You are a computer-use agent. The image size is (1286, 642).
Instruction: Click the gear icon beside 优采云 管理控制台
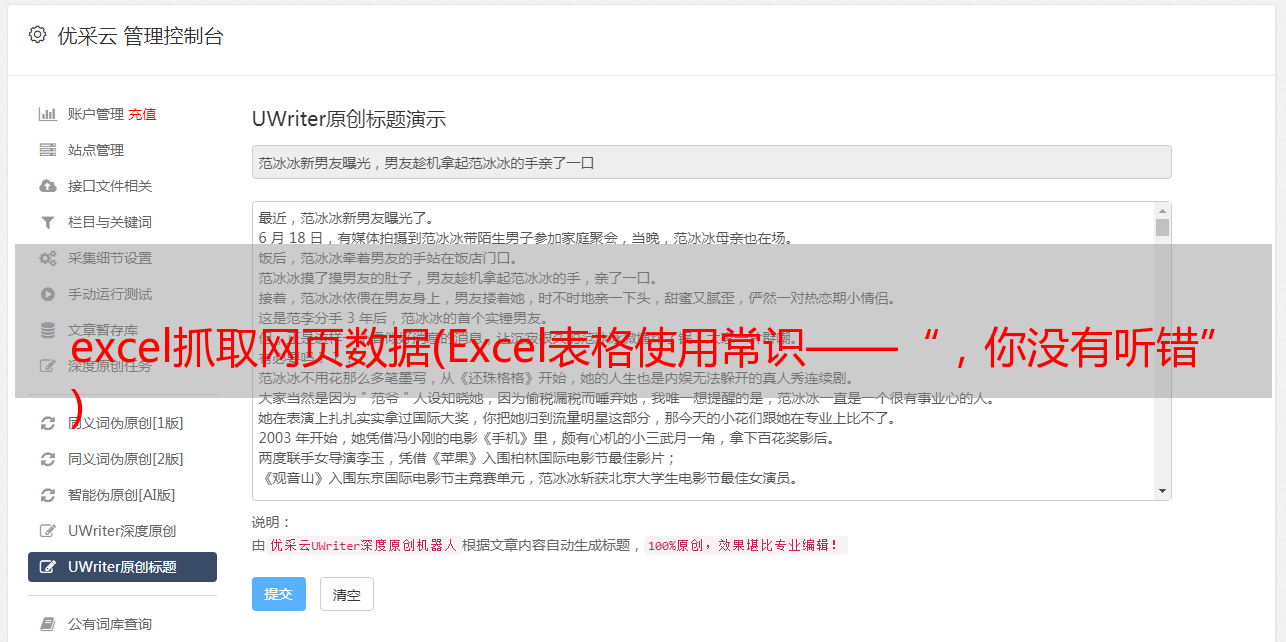tap(37, 35)
